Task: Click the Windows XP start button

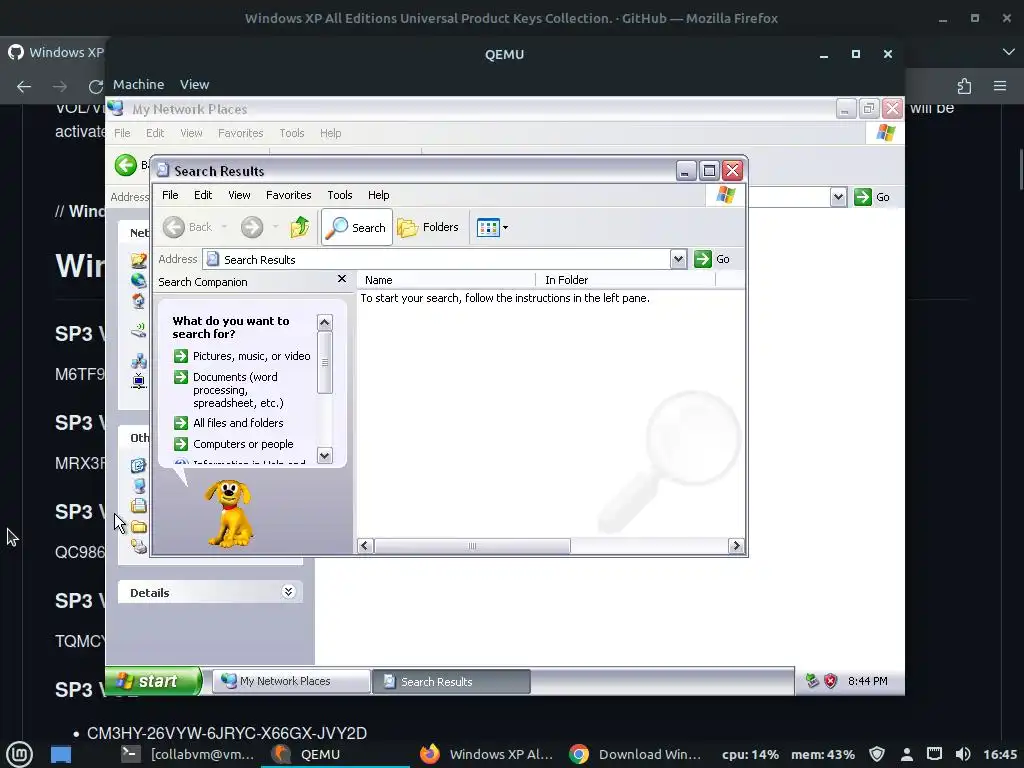Action: pos(154,681)
